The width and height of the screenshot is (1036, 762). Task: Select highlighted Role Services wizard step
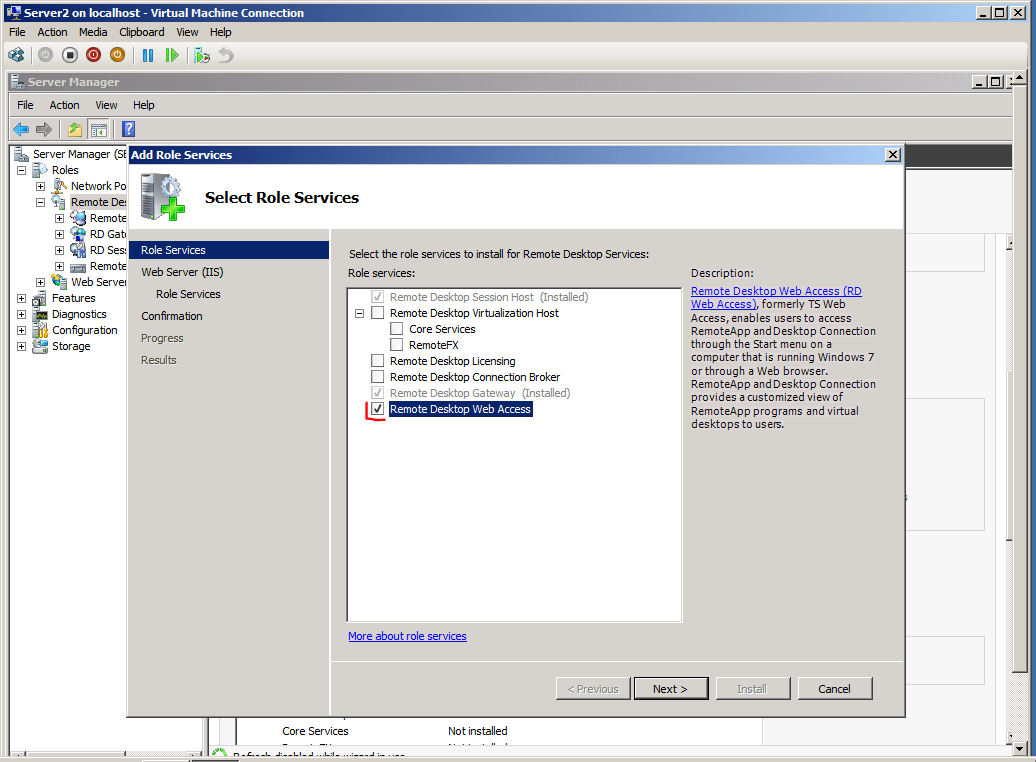pyautogui.click(x=229, y=250)
